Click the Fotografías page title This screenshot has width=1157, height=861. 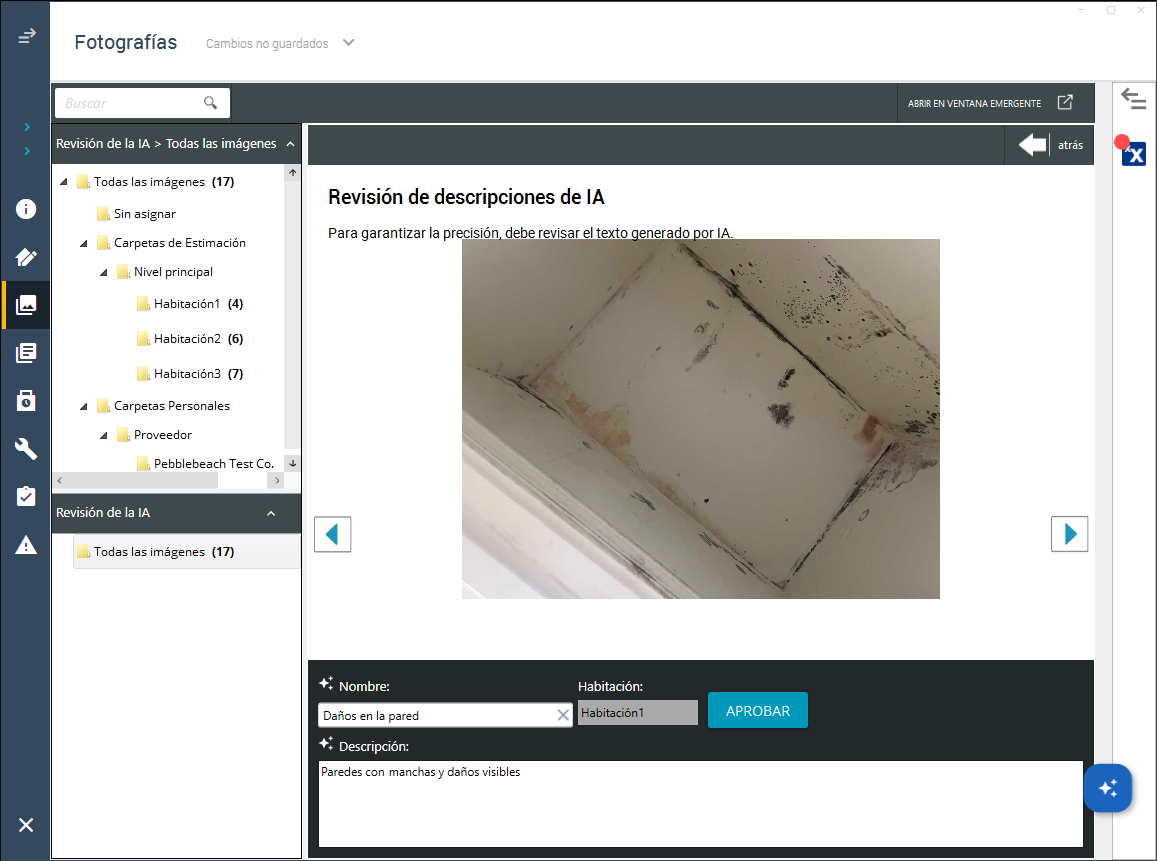point(125,42)
